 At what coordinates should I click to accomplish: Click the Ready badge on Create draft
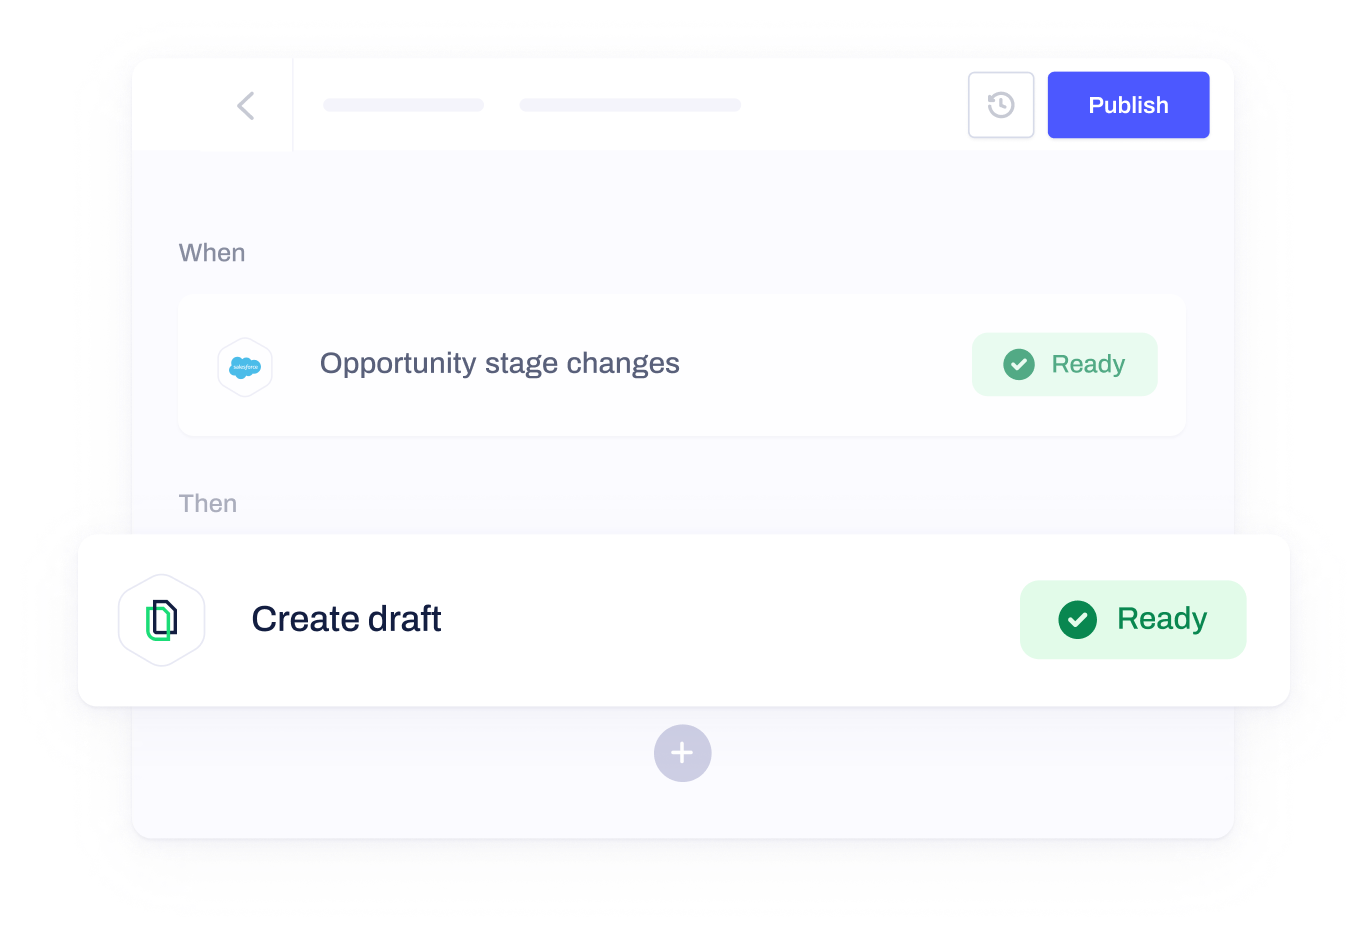pyautogui.click(x=1133, y=619)
